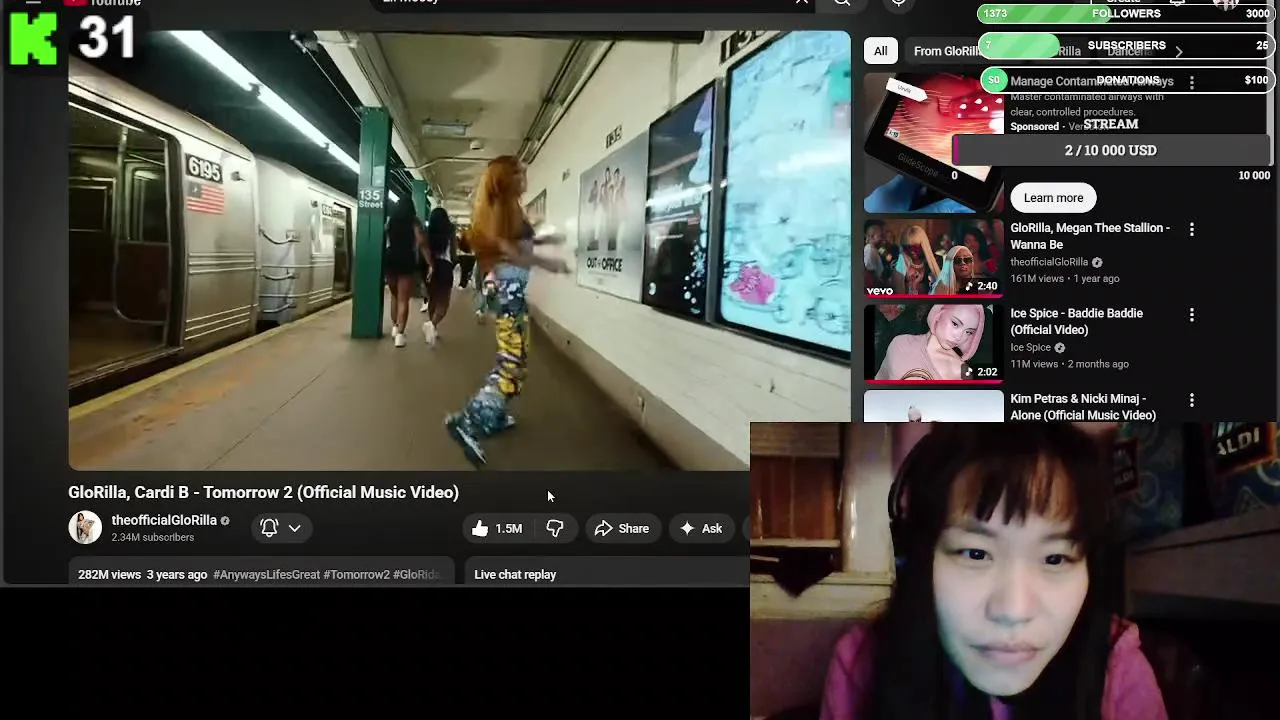
Task: Dislike the video with the thumbs-down icon
Action: point(555,528)
